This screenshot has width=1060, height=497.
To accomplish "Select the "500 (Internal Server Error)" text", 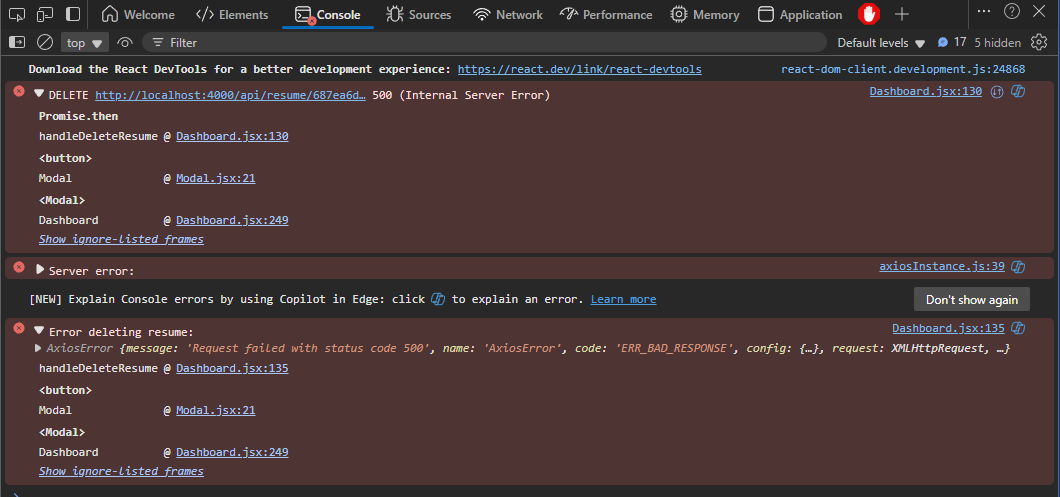I will pyautogui.click(x=461, y=95).
